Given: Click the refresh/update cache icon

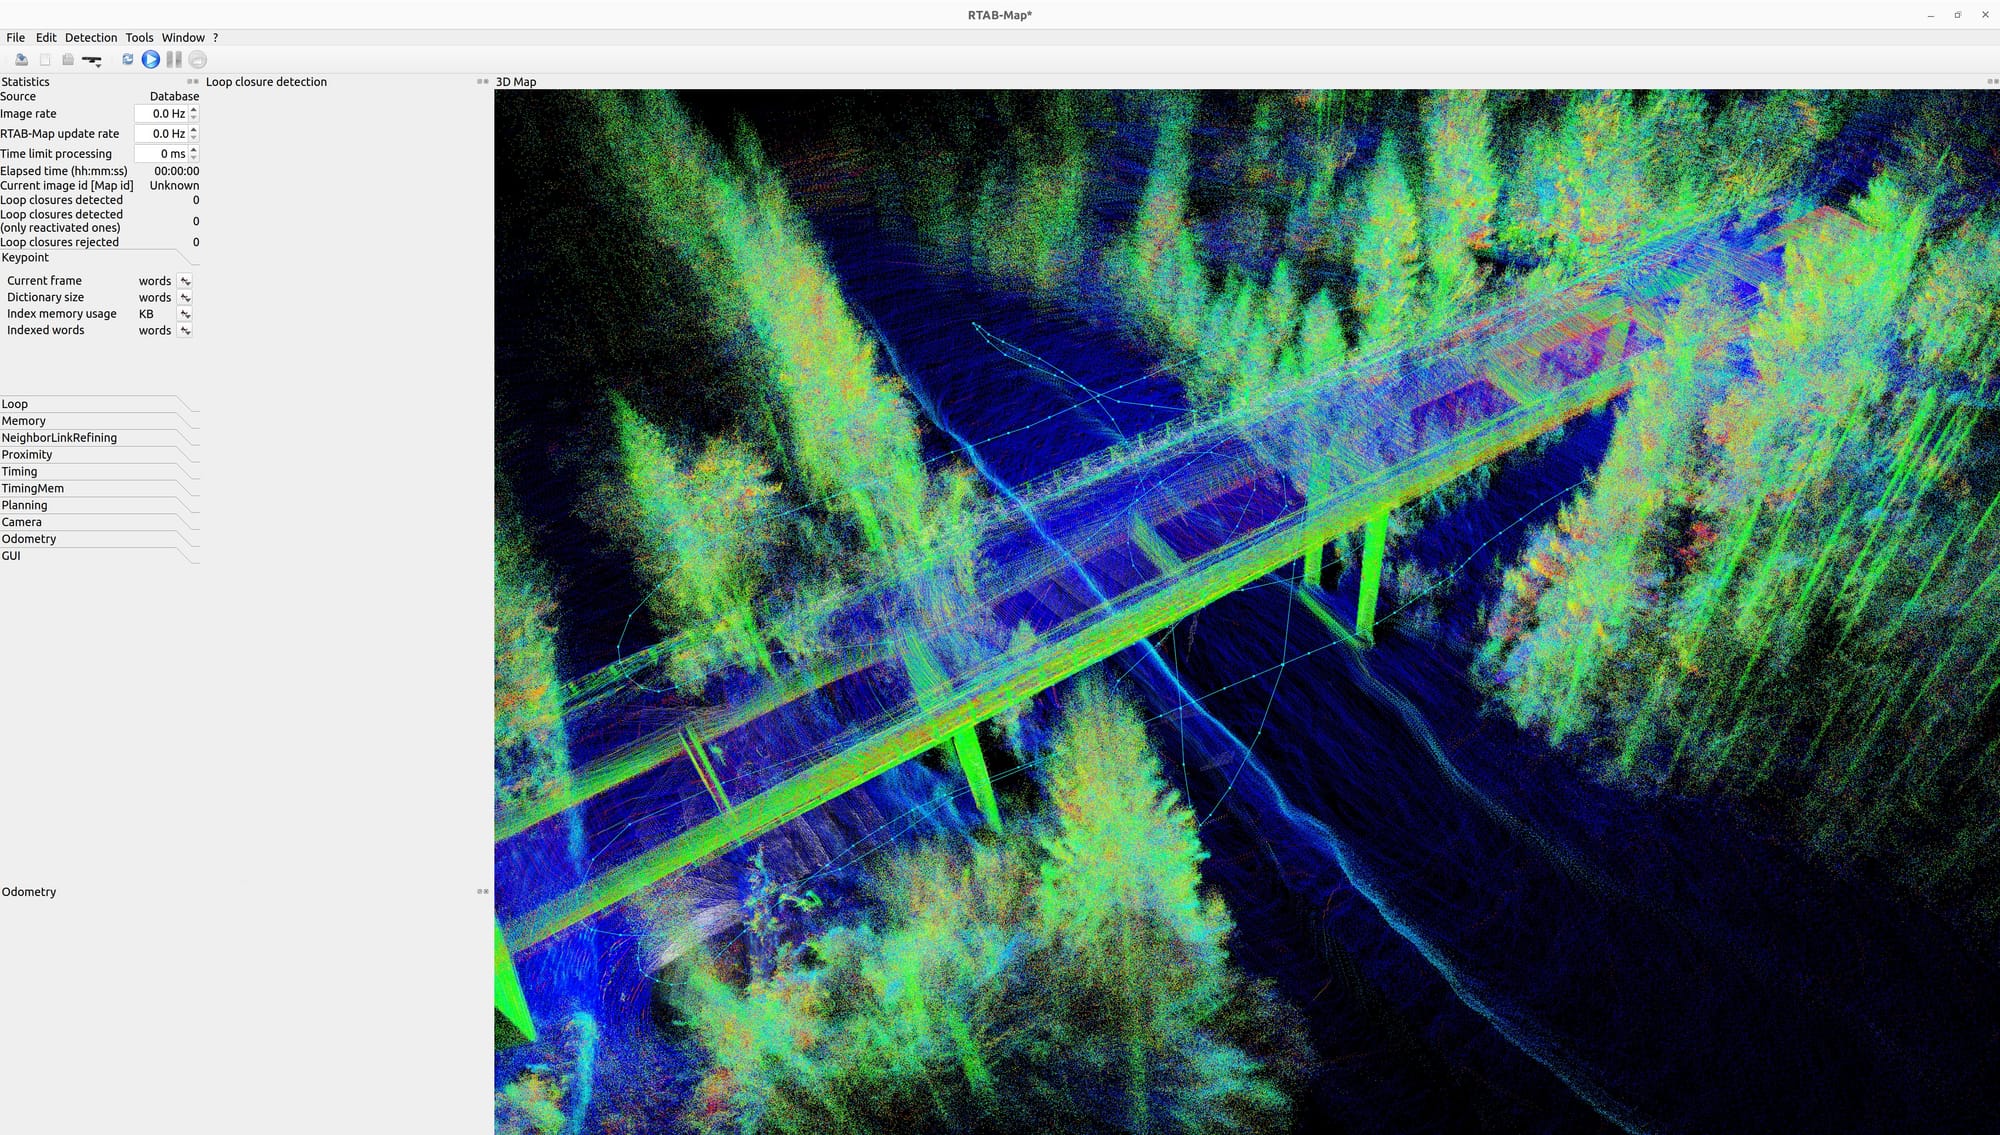Looking at the screenshot, I should pos(128,60).
